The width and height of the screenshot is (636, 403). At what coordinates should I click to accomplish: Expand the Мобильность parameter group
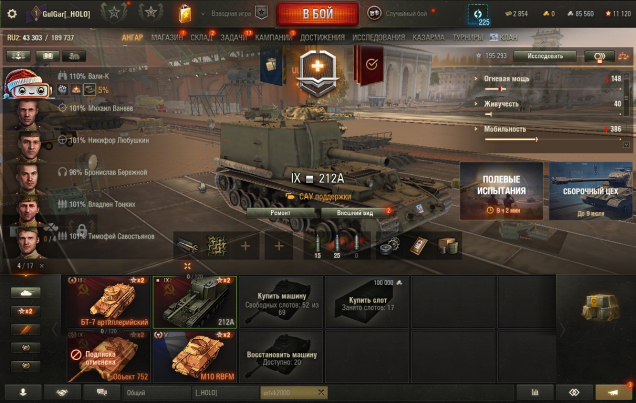(x=505, y=129)
